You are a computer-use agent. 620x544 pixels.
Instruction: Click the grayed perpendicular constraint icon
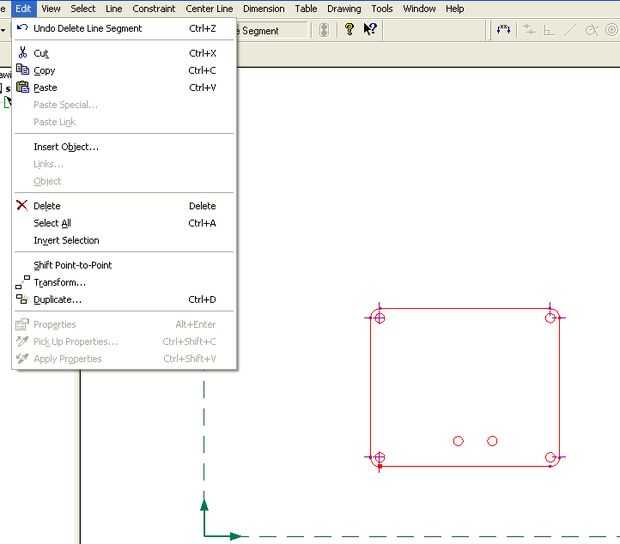548,30
